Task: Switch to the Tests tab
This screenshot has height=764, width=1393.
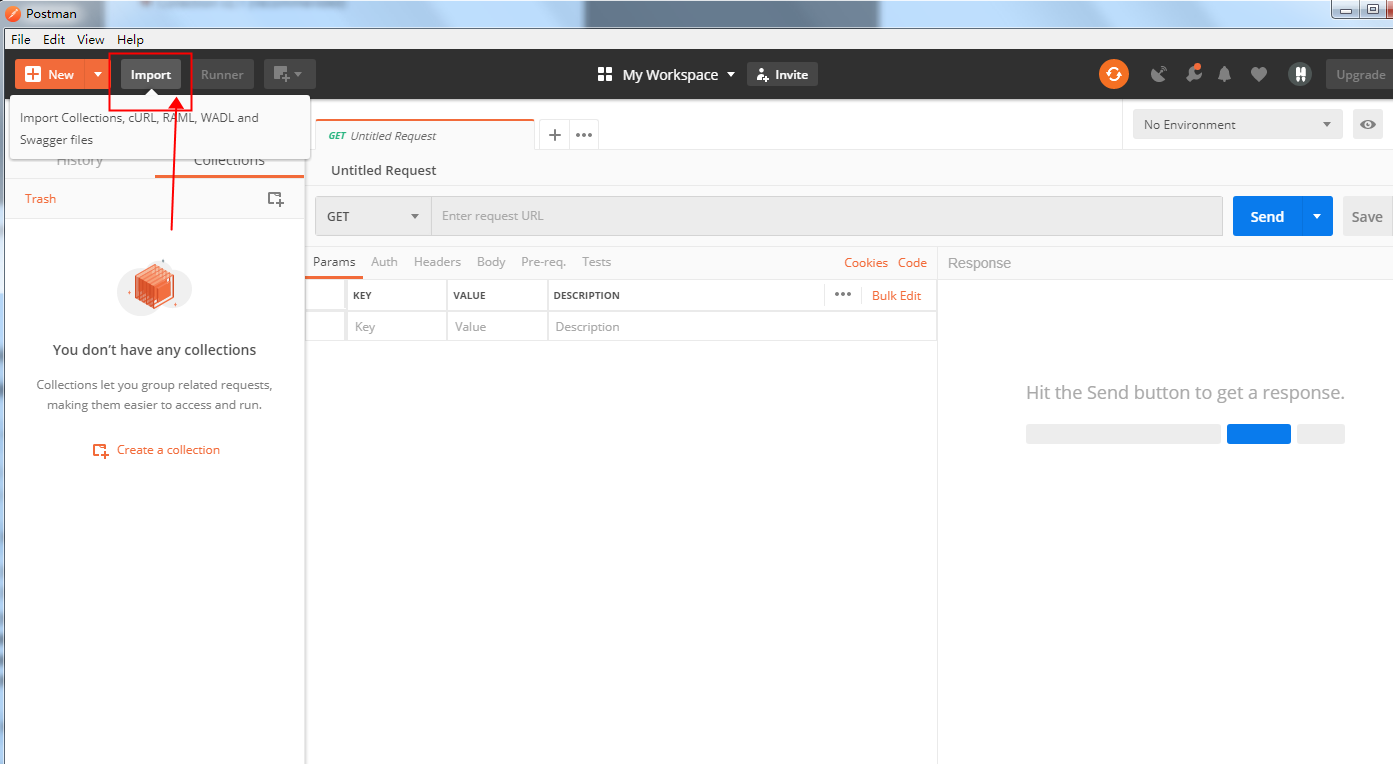Action: [596, 262]
